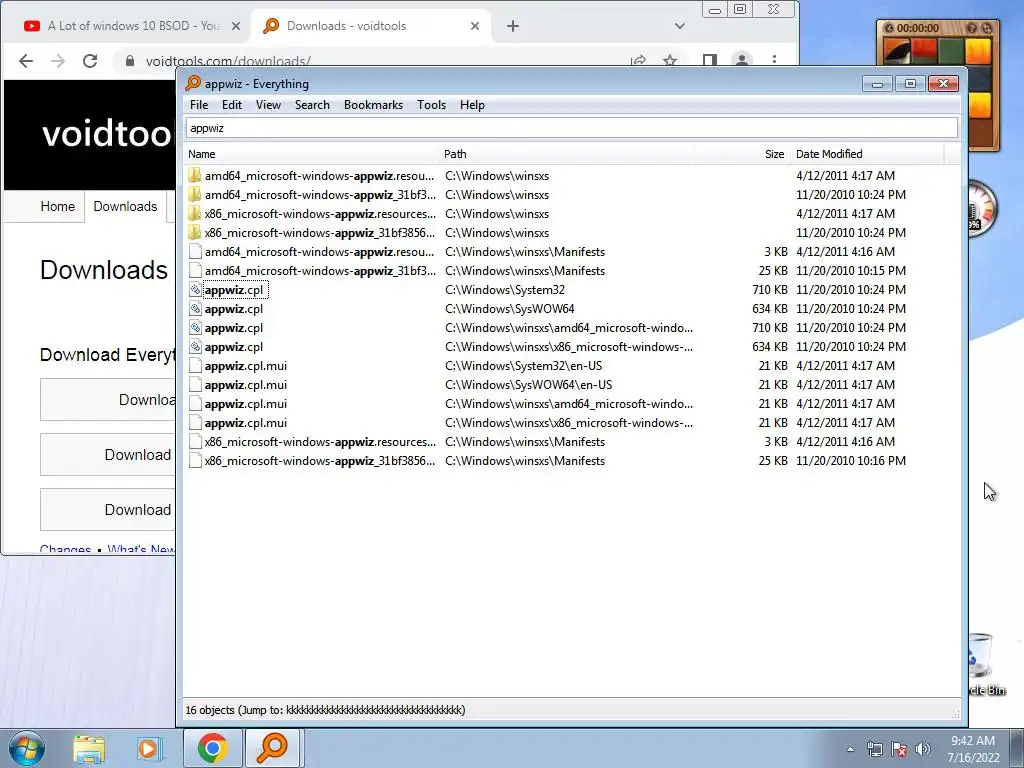Click the 16 objects status bar text

[325, 710]
